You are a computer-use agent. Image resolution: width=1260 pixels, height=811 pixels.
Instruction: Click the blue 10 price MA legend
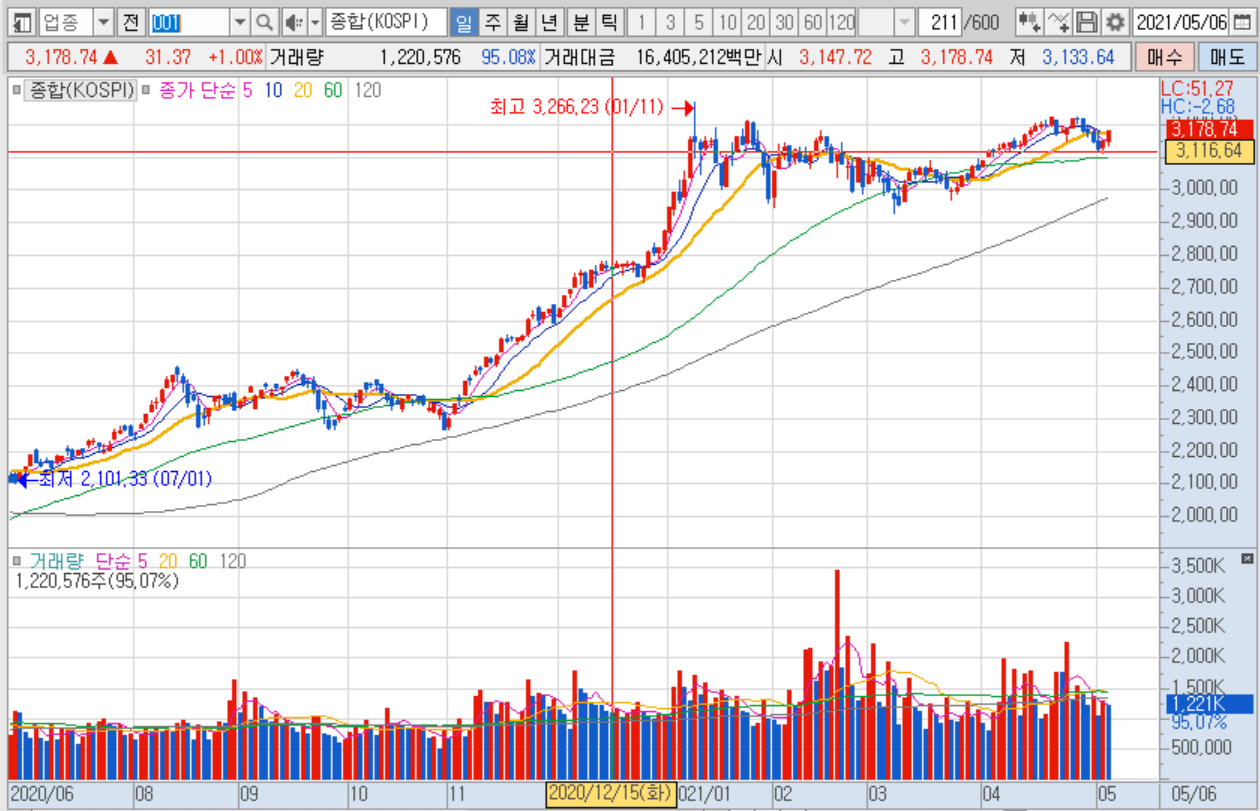point(273,91)
